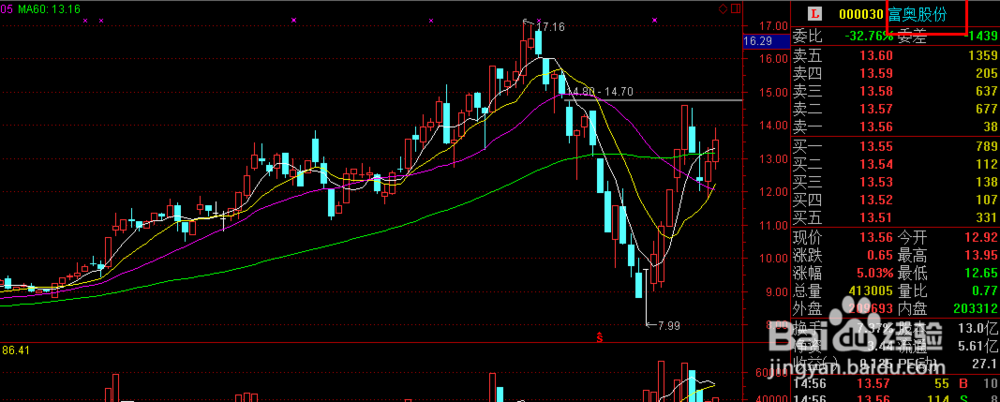This screenshot has height=402, width=1000.
Task: Click the red diamond icon above the price axis
Action: (x=723, y=8)
